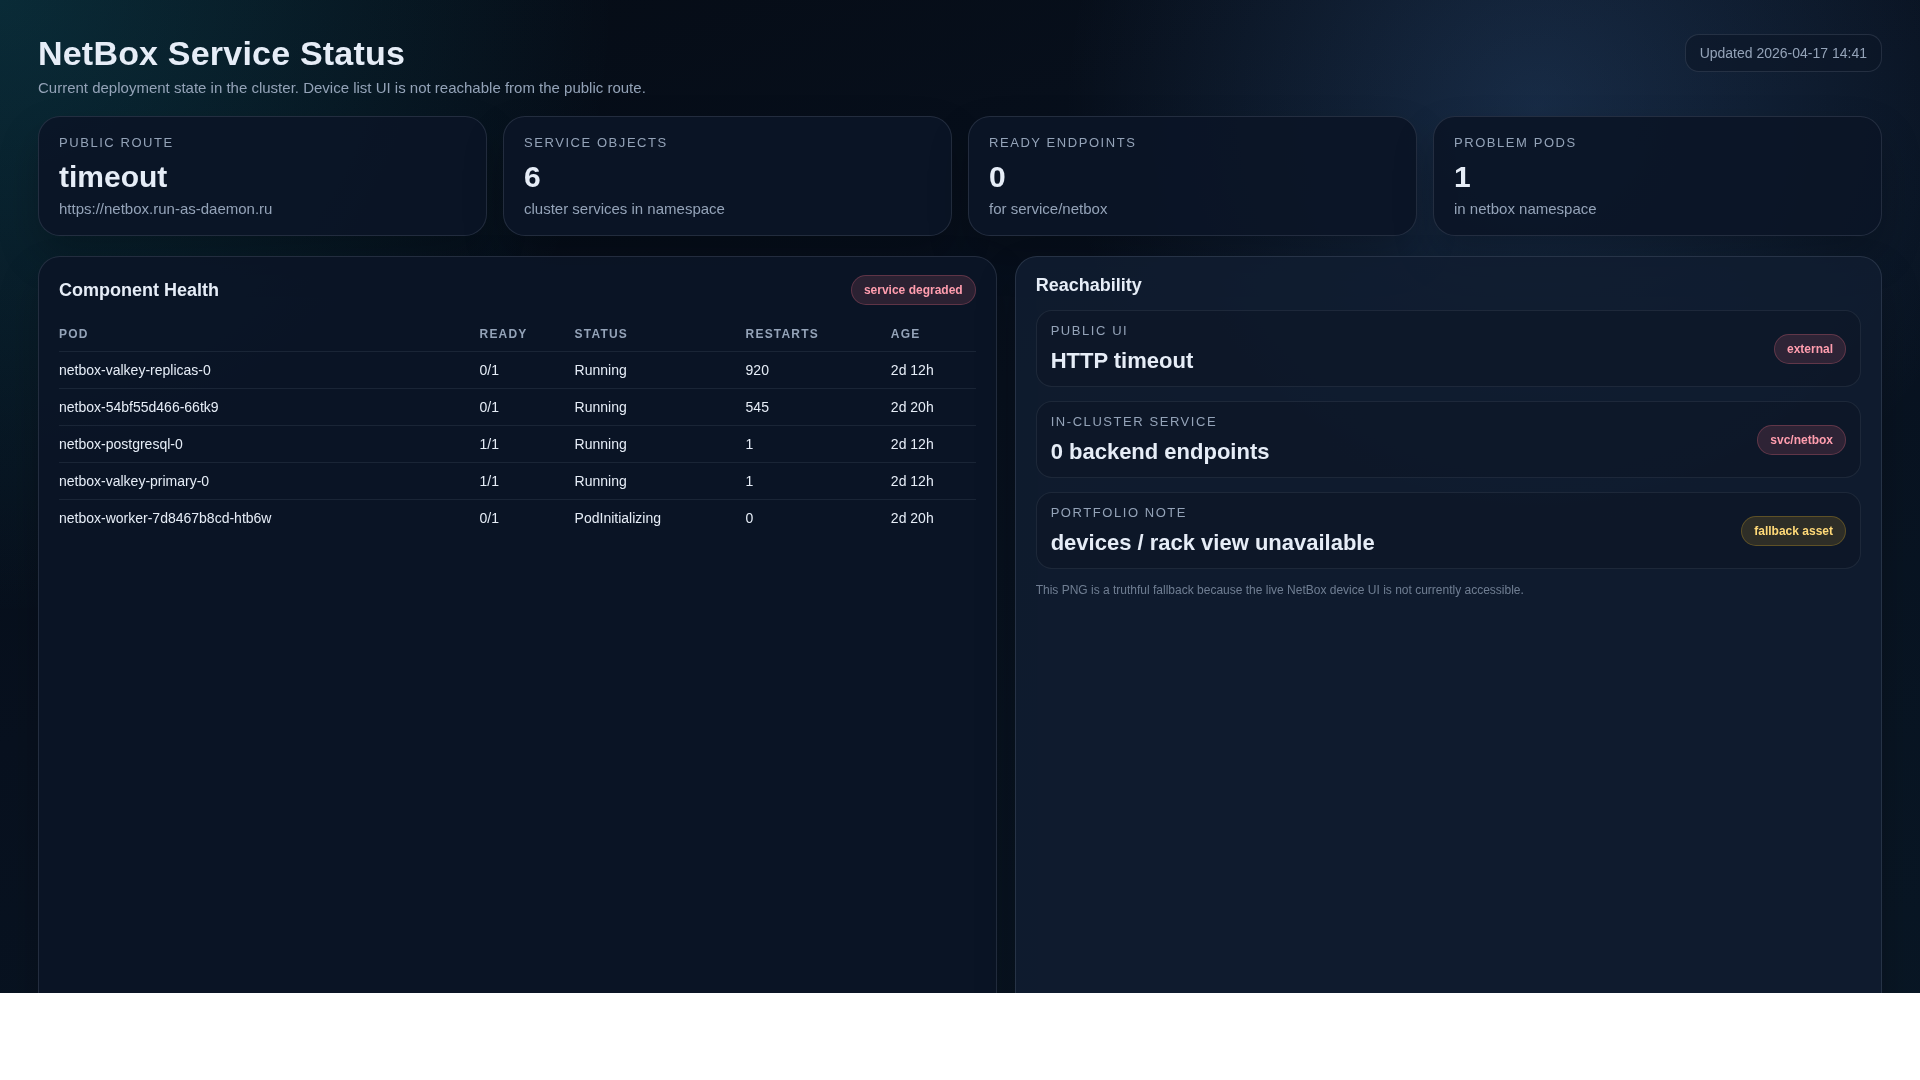
Task: Open the netbox.run-as-daemon.ru link
Action: coord(166,209)
